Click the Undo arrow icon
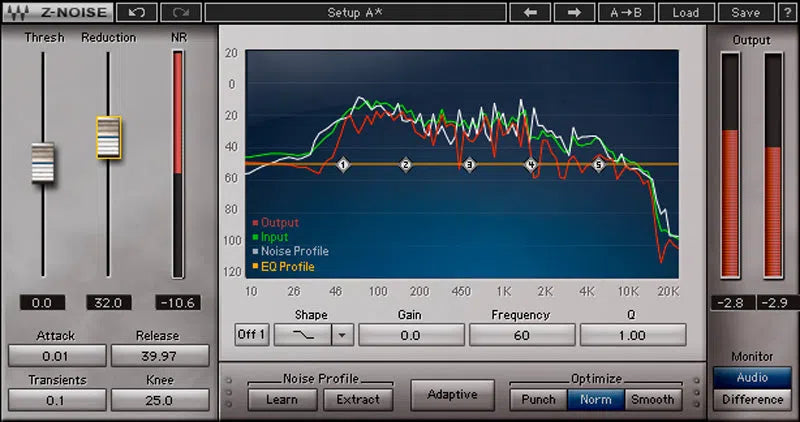This screenshot has width=800, height=422. click(137, 13)
